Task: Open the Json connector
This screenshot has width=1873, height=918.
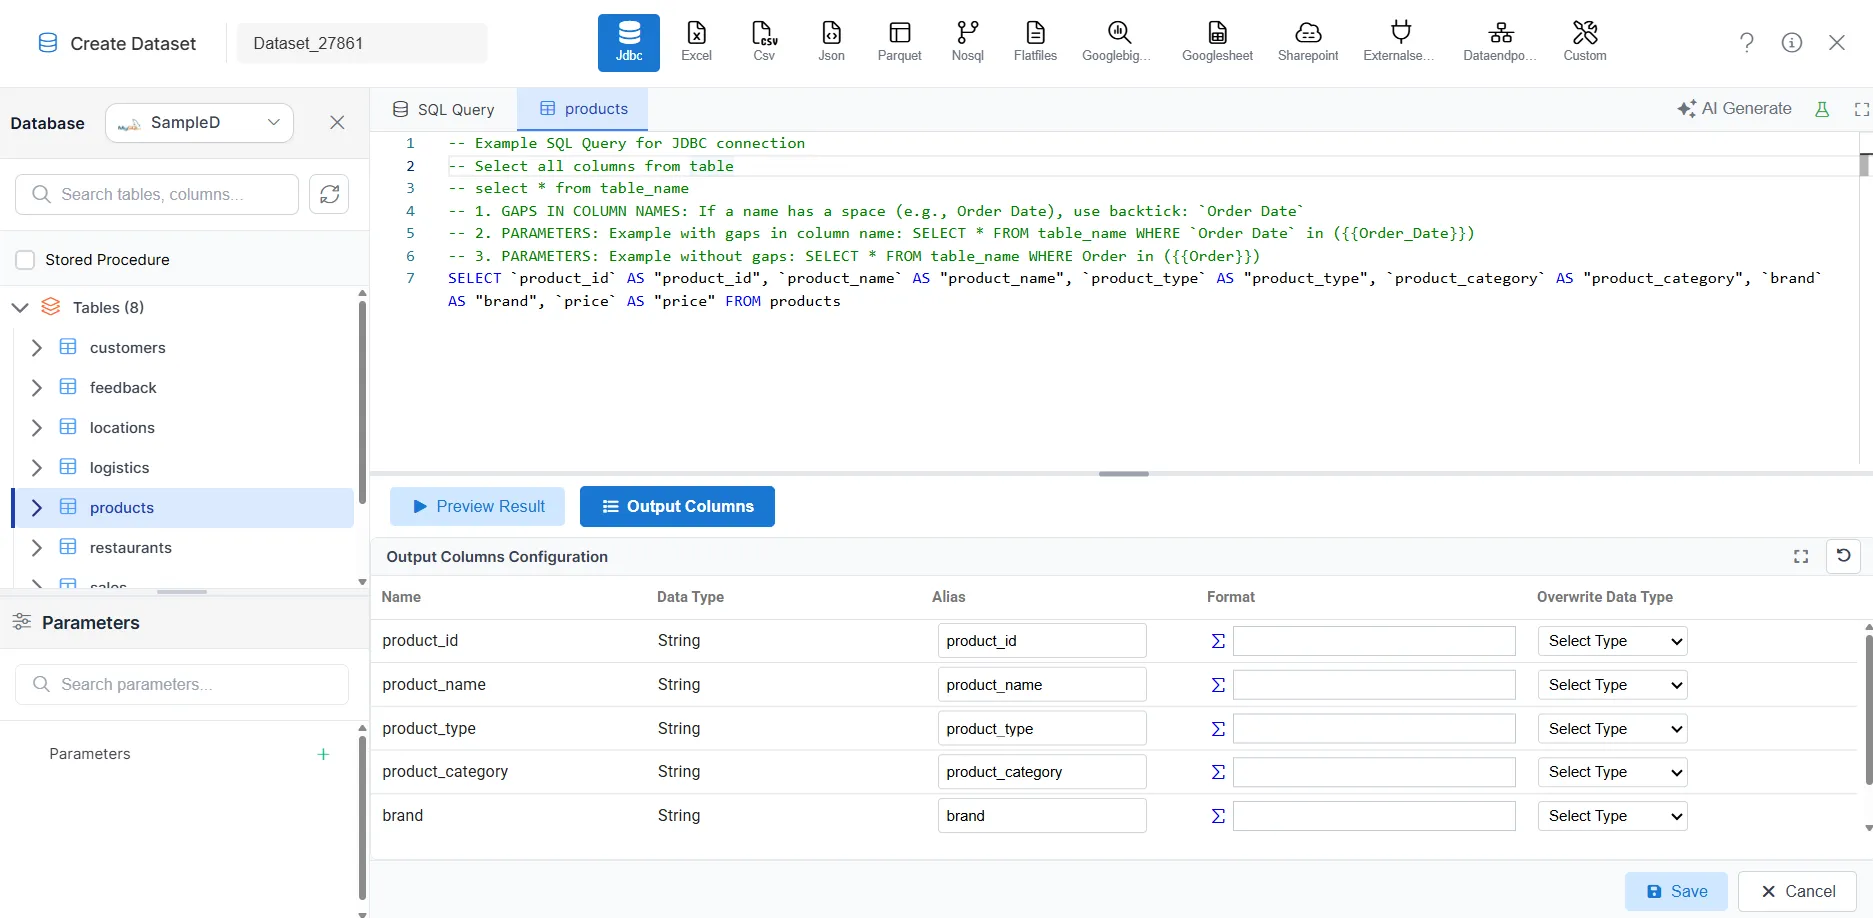Action: 830,40
